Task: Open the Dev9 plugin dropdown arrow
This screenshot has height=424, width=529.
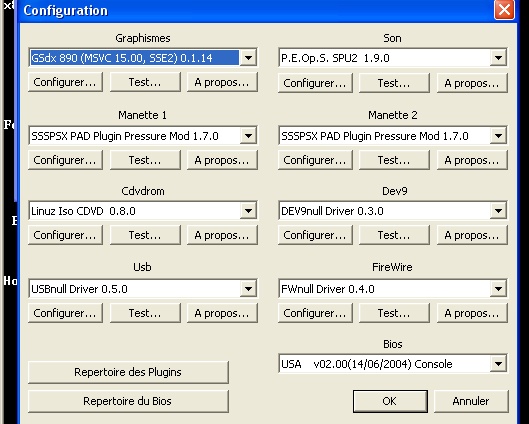Action: (498, 211)
